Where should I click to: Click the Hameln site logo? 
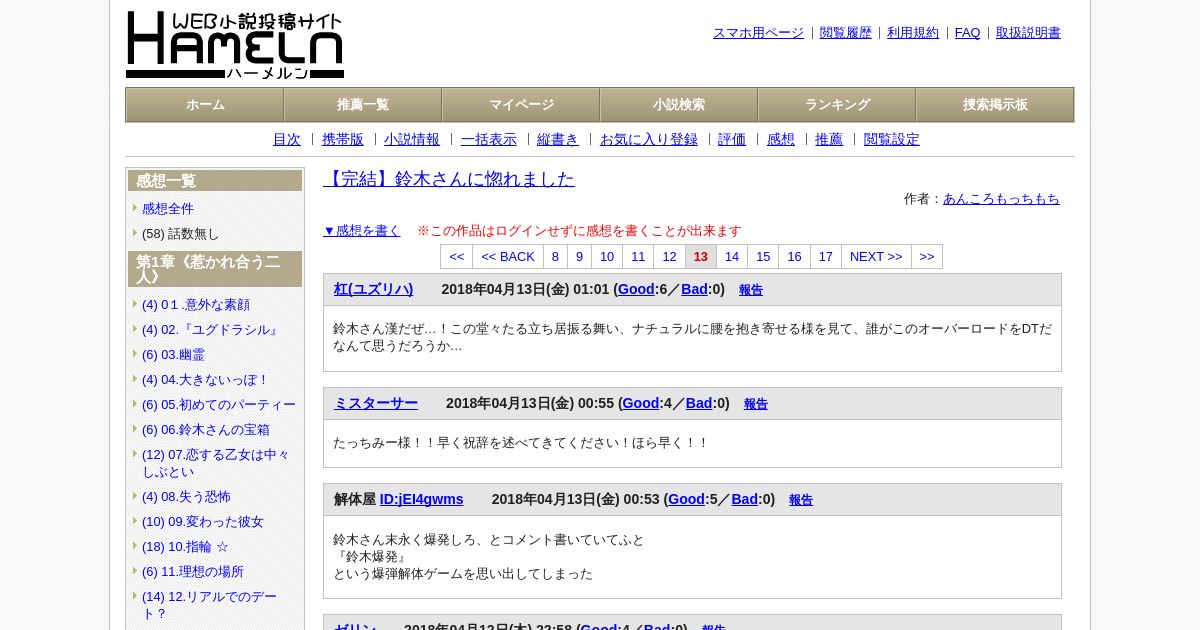point(235,45)
